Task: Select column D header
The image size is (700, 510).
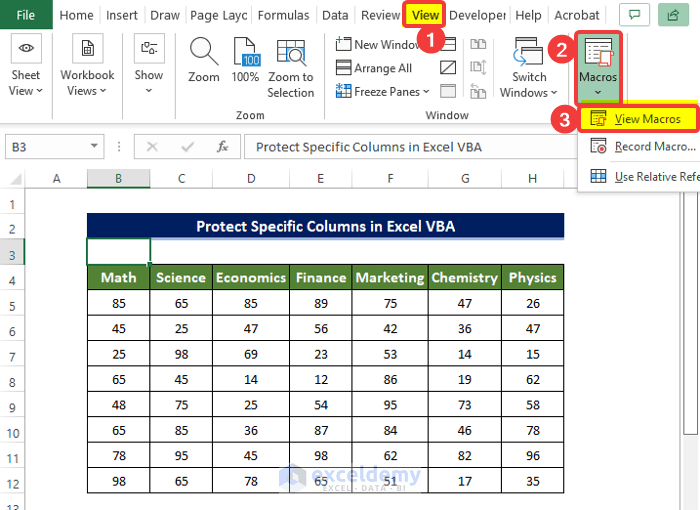Action: click(251, 179)
